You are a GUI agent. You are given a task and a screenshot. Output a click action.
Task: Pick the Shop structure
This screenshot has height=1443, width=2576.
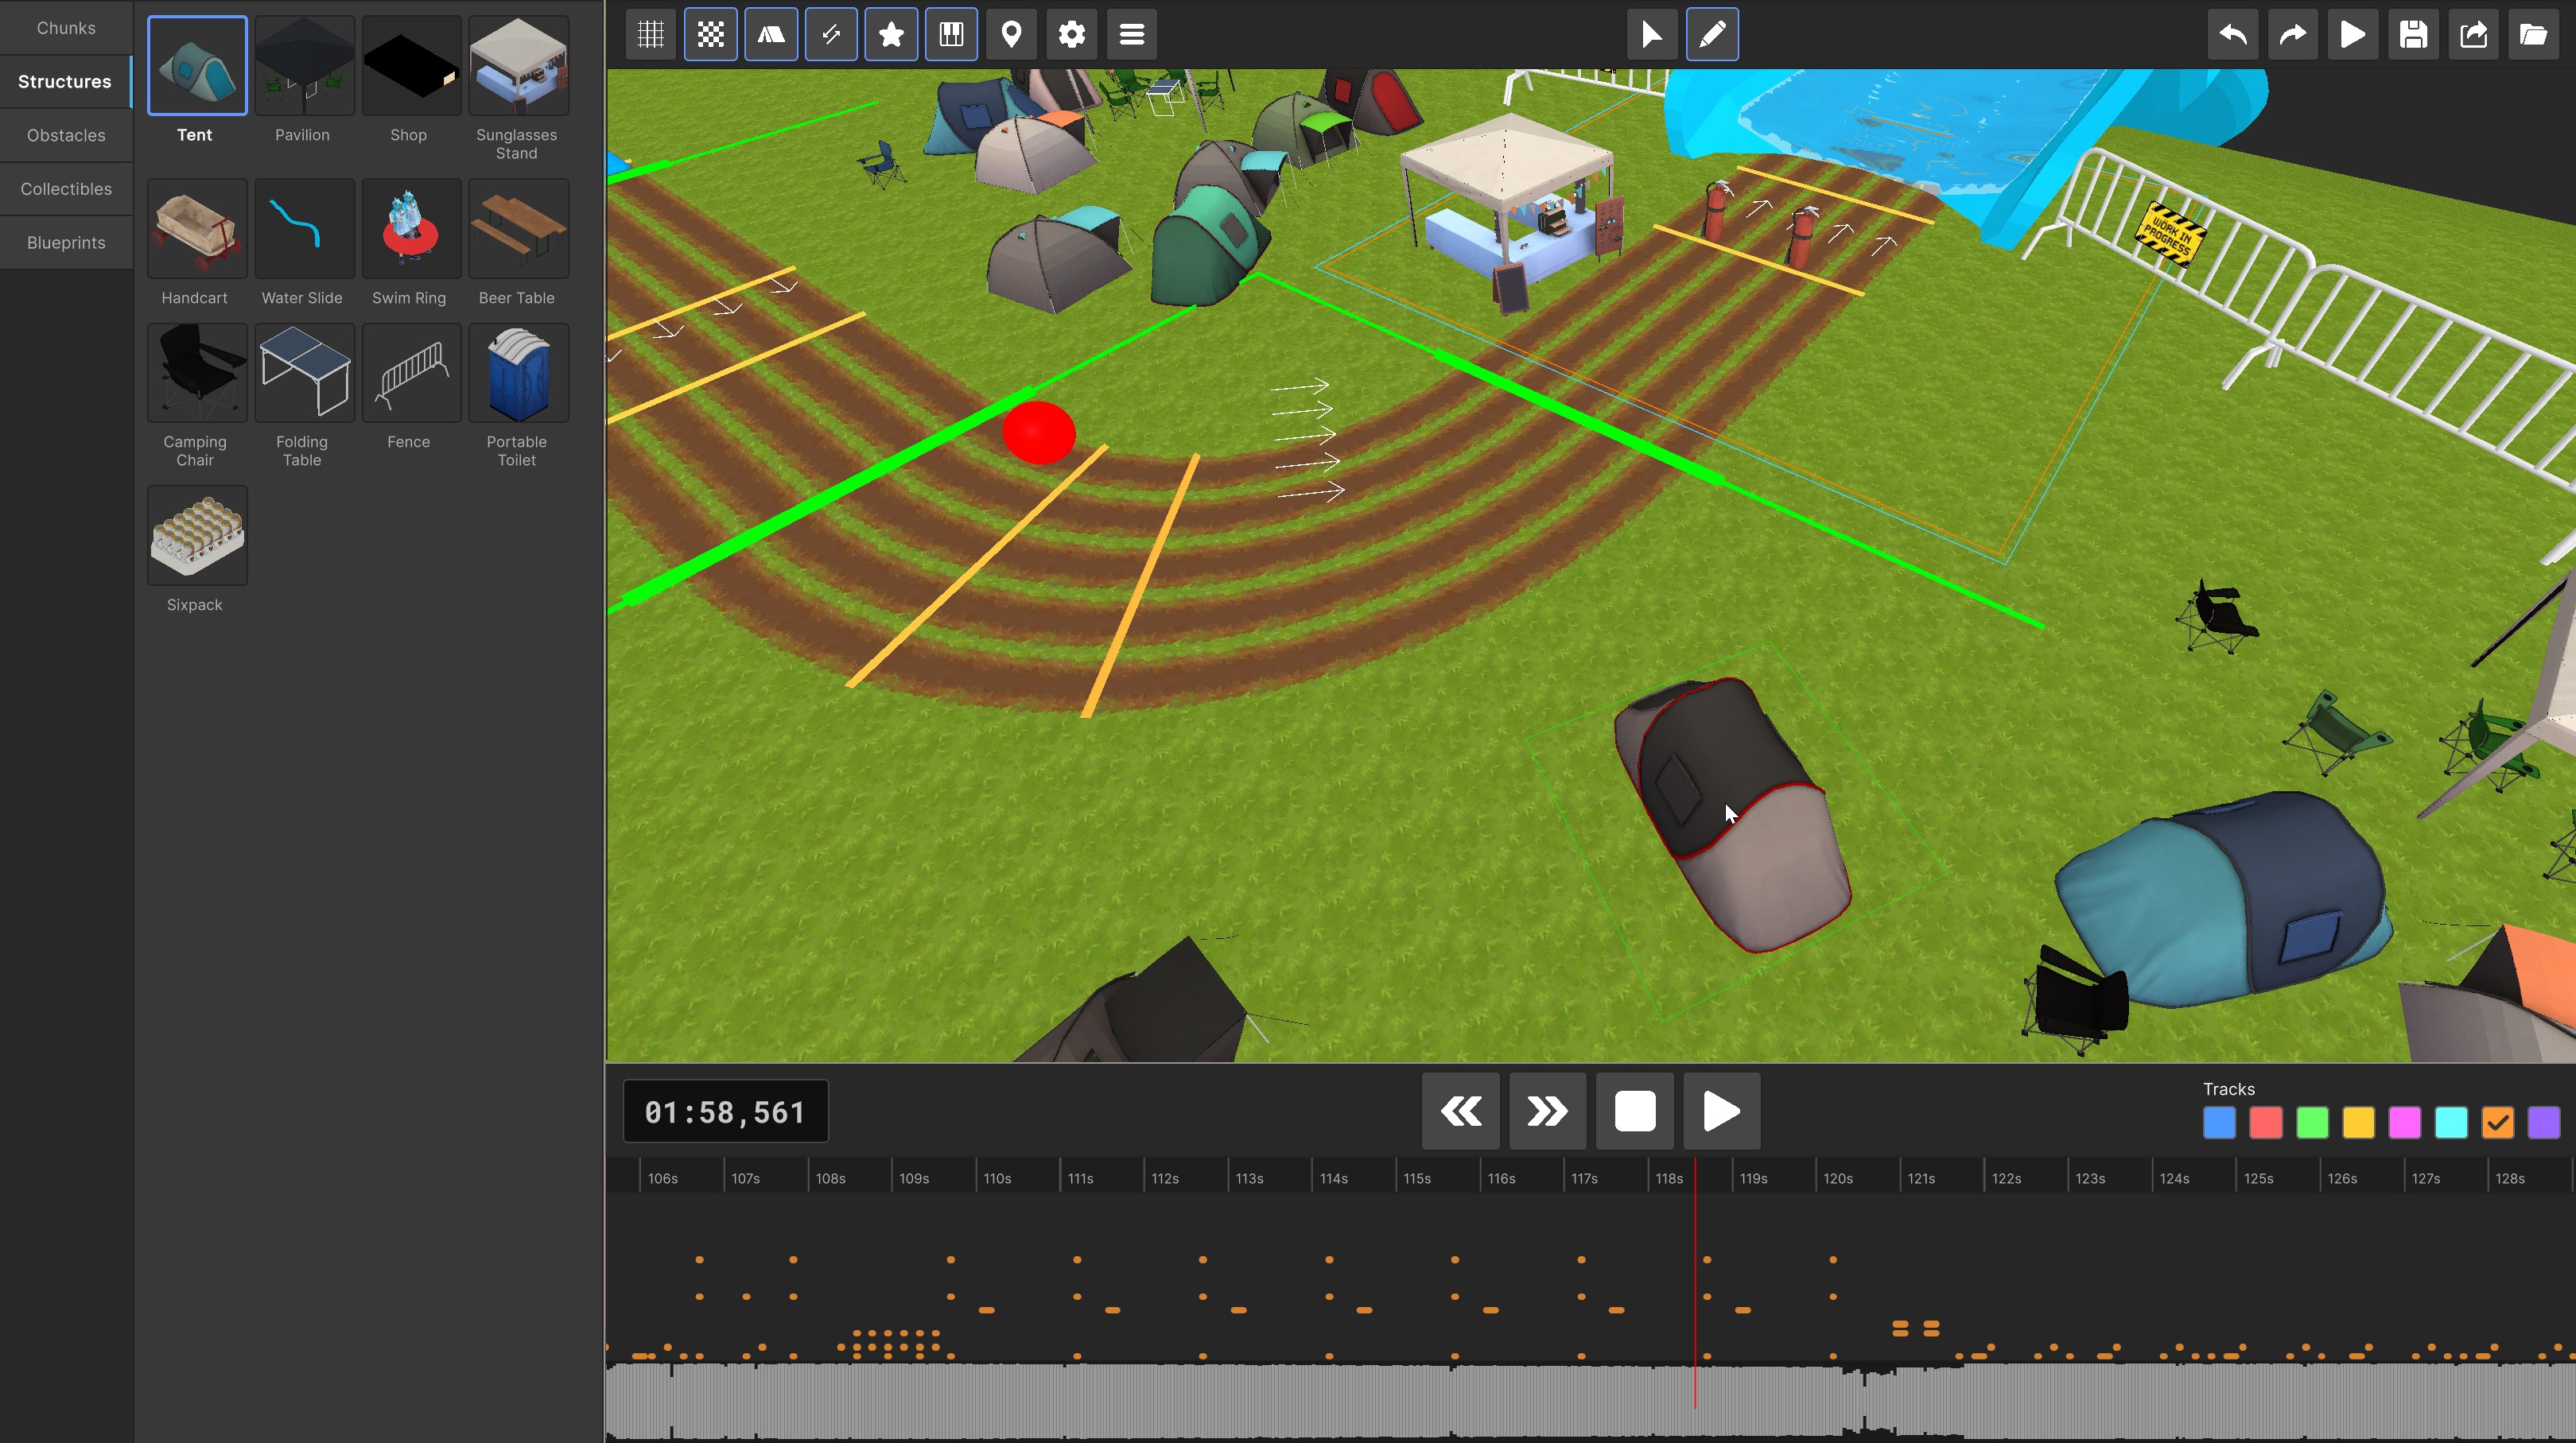[x=411, y=66]
